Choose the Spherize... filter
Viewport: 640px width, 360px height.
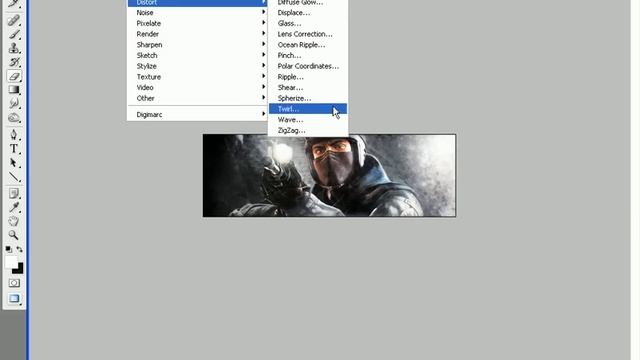(308, 98)
